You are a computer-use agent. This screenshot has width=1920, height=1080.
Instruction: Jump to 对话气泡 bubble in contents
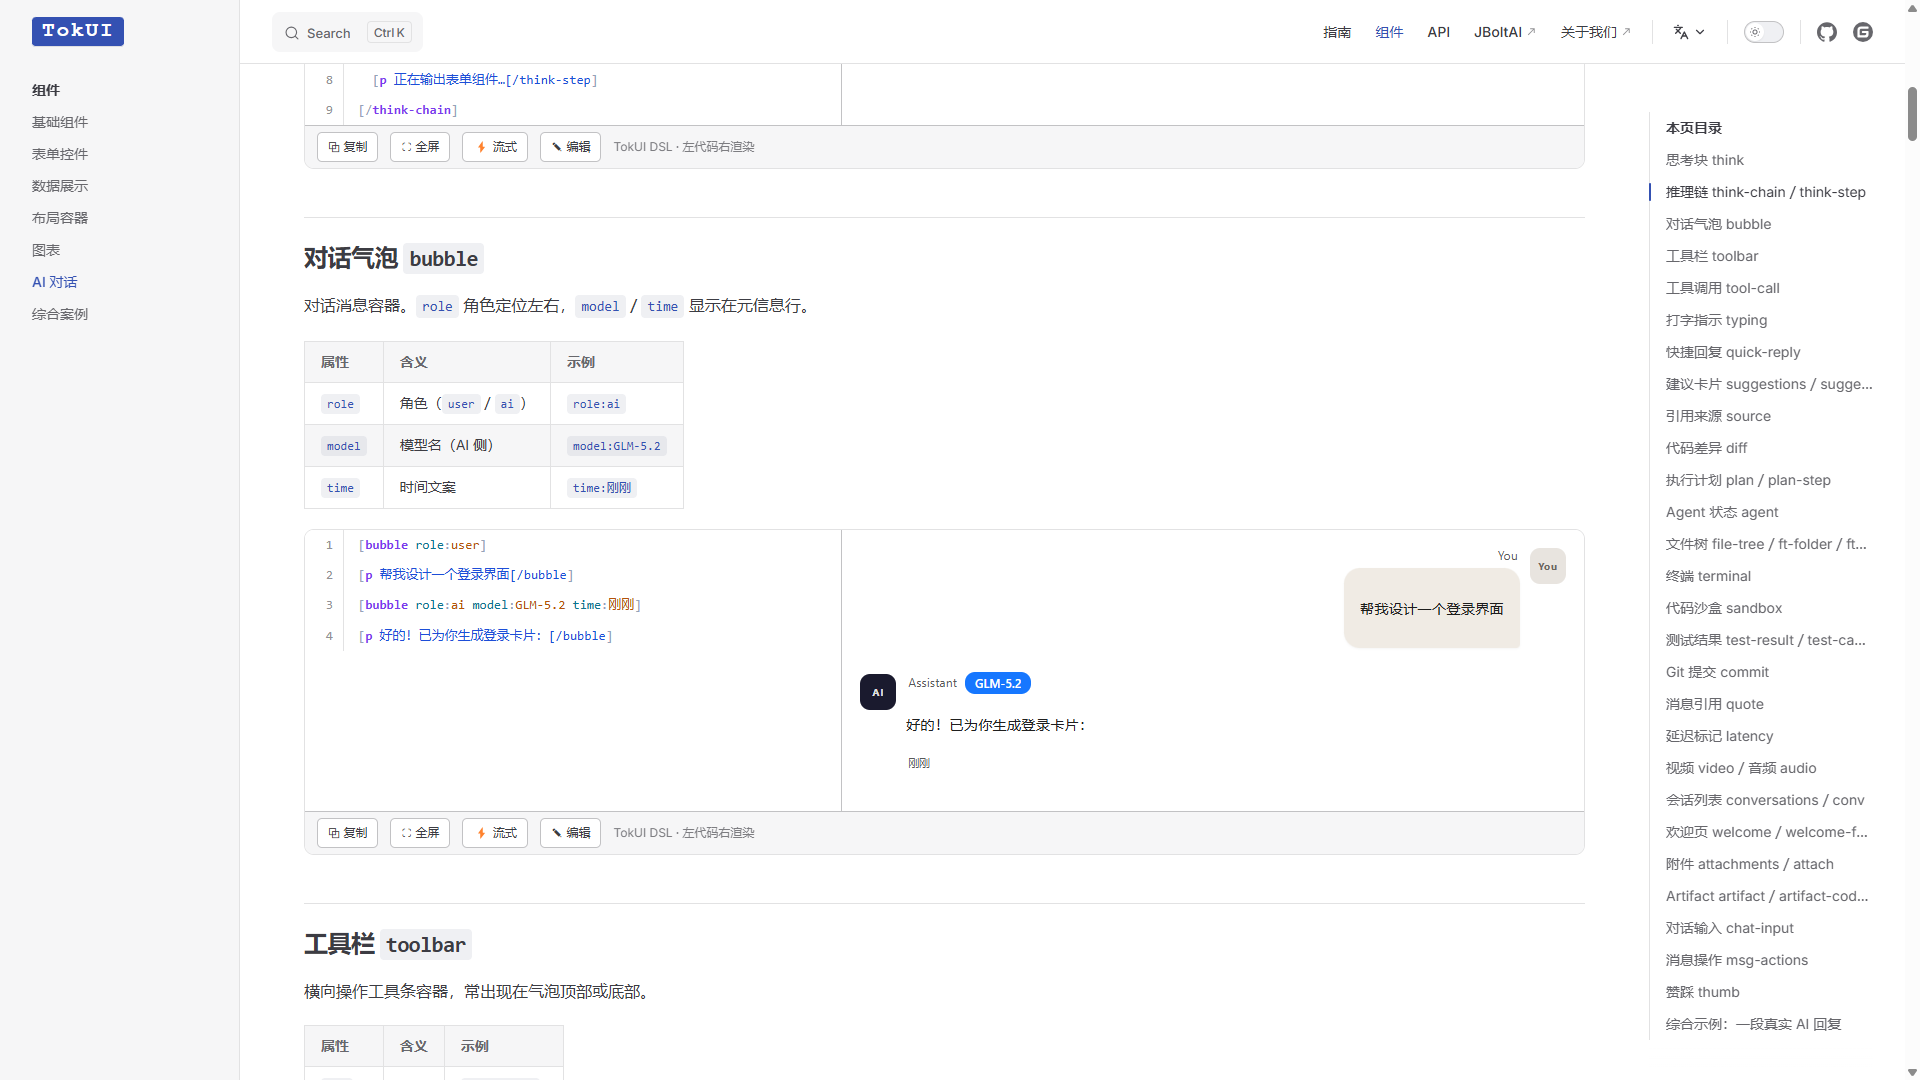pos(1718,224)
